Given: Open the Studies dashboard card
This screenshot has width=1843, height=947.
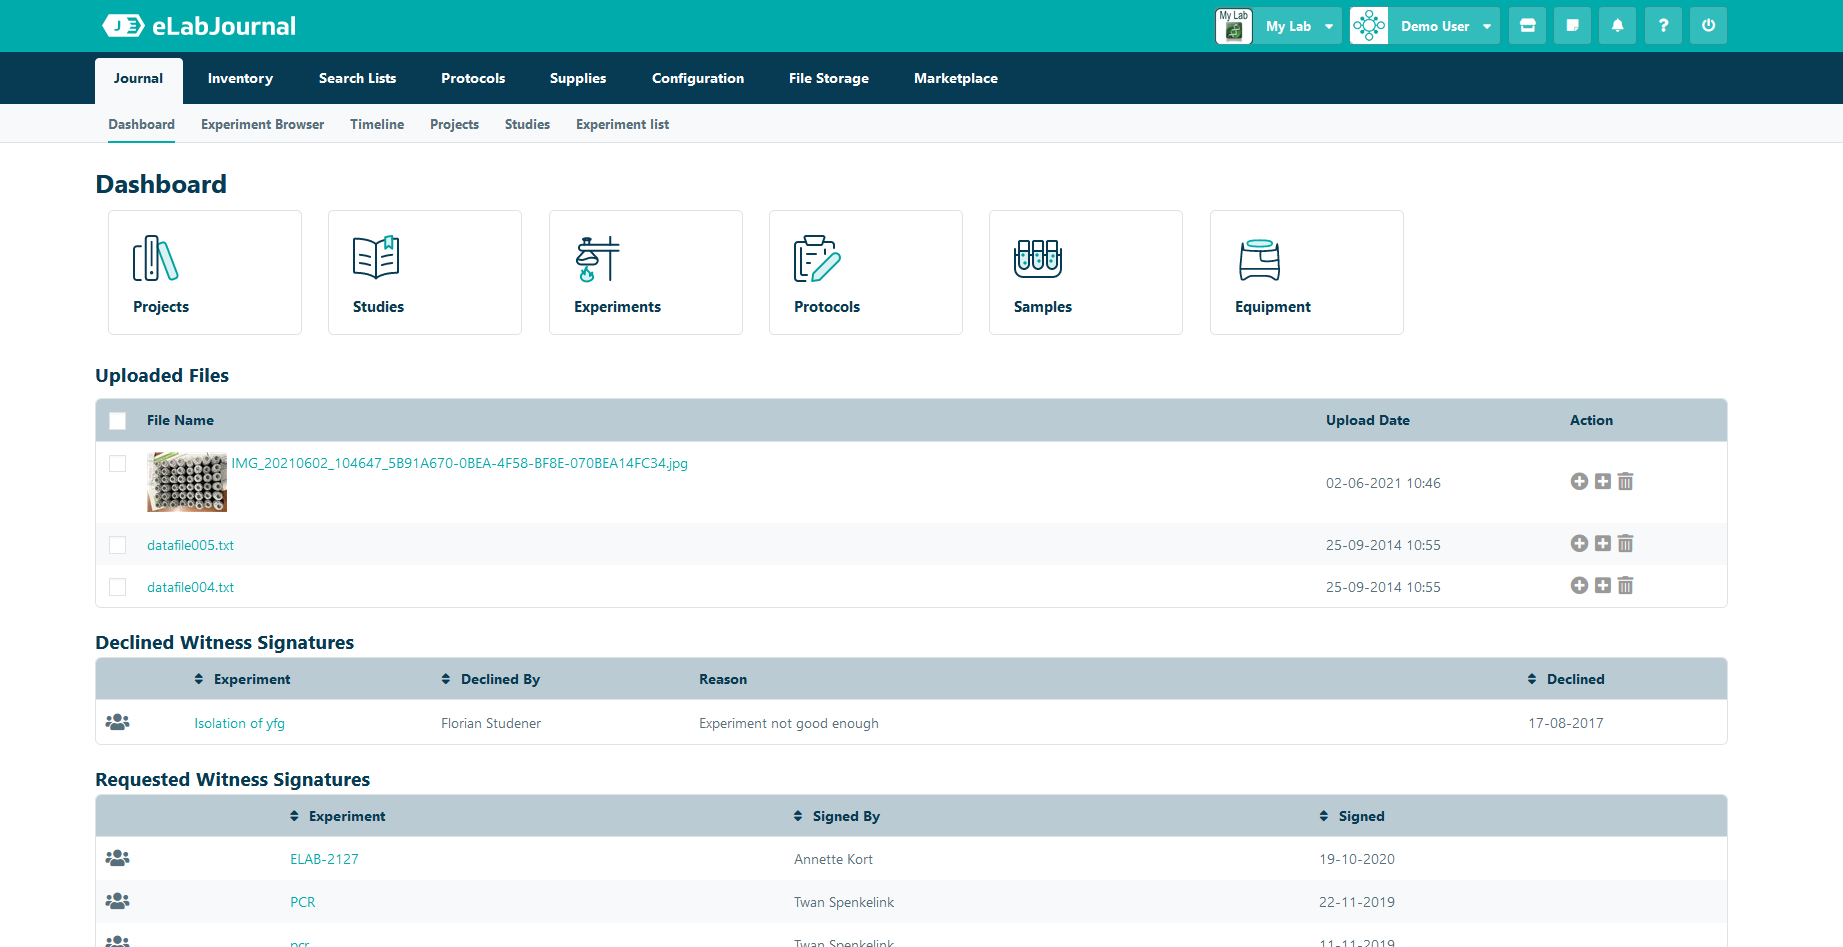Looking at the screenshot, I should (x=425, y=272).
